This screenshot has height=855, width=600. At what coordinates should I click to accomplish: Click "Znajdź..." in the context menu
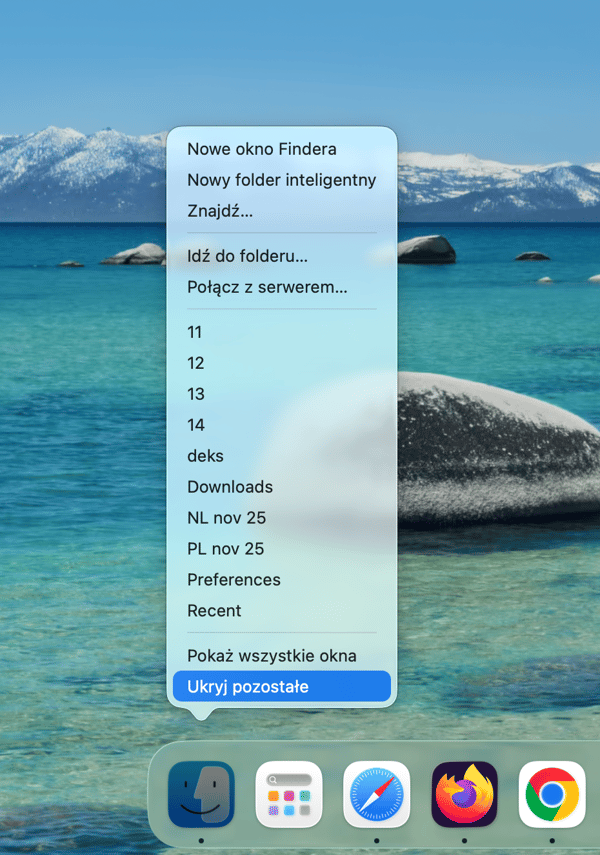(220, 211)
